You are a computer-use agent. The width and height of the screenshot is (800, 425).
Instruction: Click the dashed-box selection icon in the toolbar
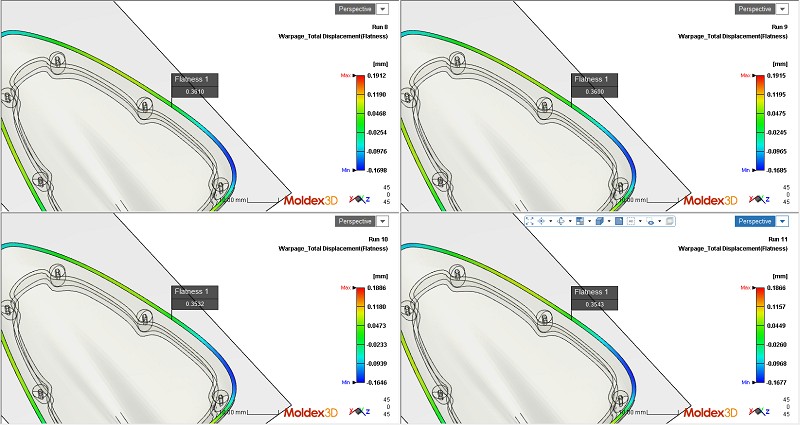631,221
